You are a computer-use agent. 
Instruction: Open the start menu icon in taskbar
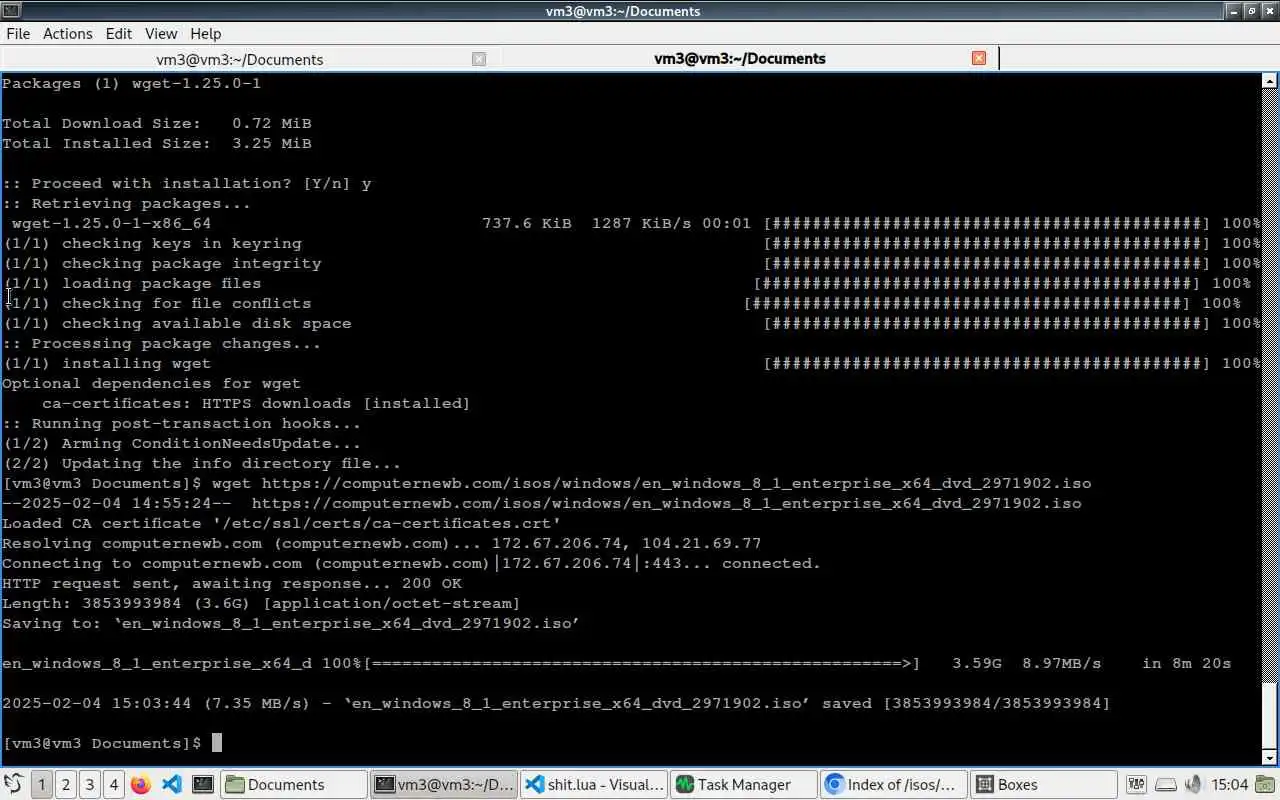[13, 784]
